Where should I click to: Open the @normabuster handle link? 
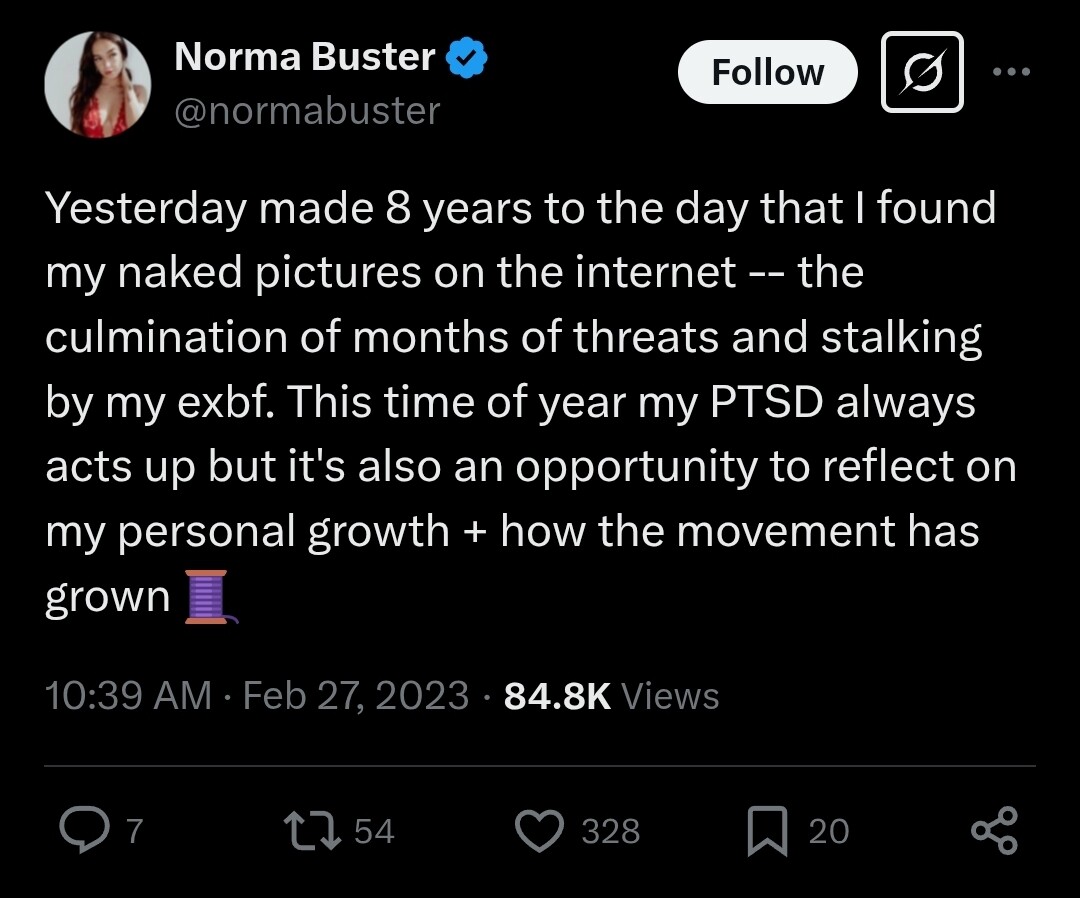307,111
